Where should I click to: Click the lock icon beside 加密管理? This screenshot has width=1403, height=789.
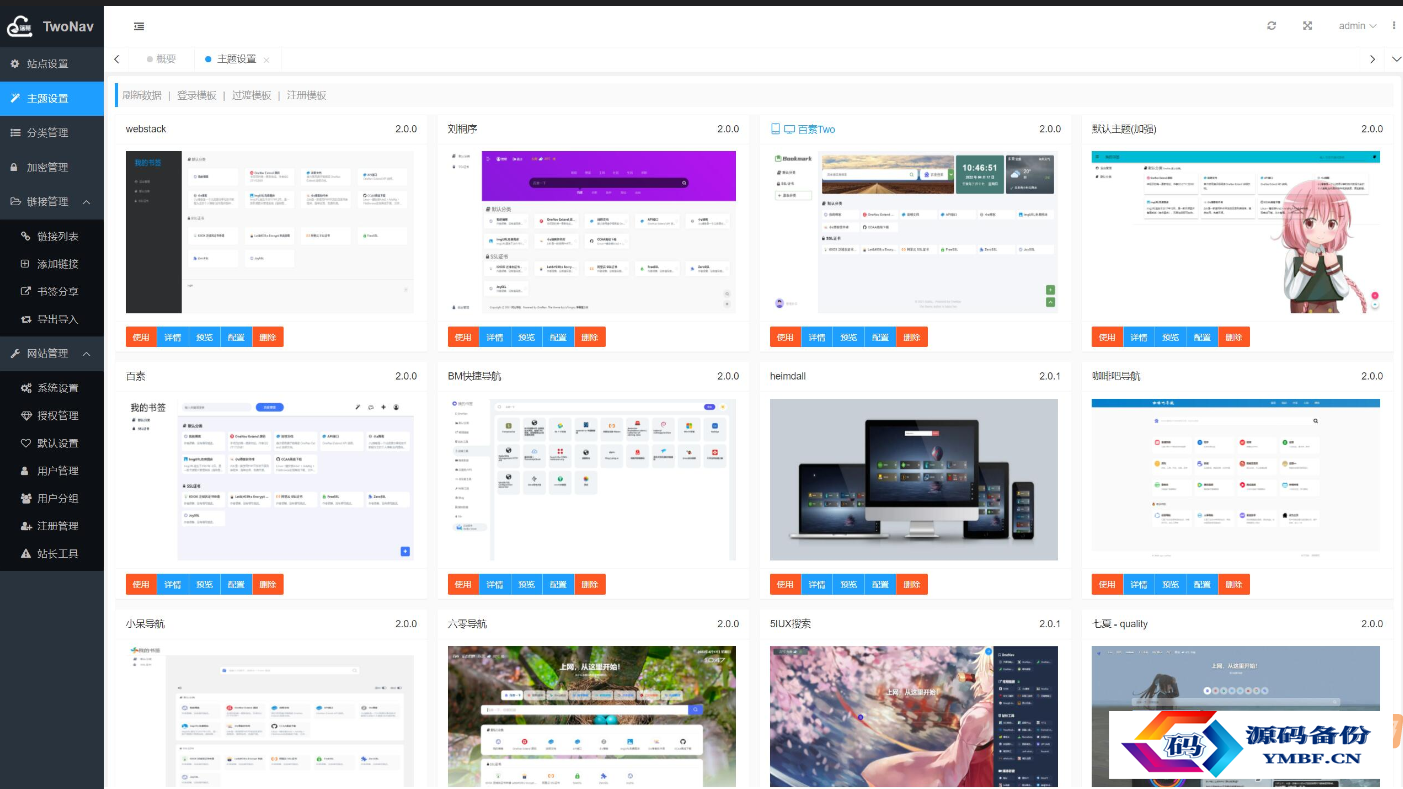(x=15, y=167)
